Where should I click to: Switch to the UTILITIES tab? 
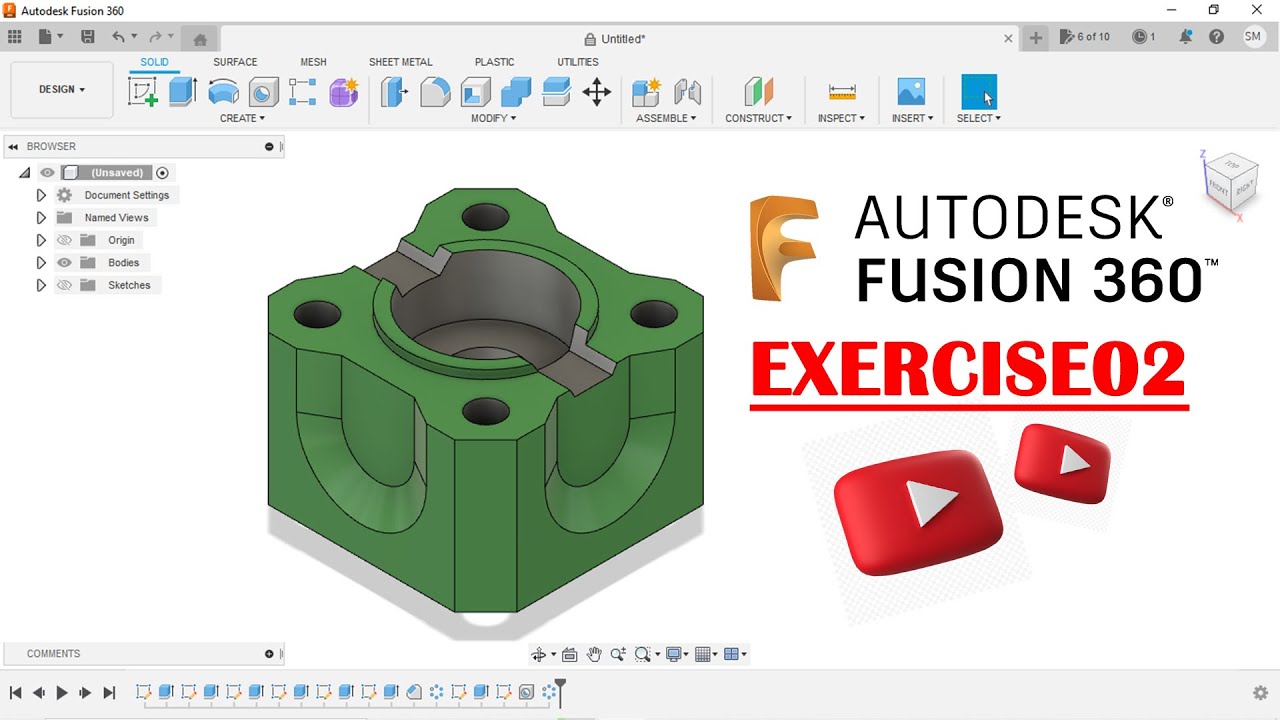[578, 62]
